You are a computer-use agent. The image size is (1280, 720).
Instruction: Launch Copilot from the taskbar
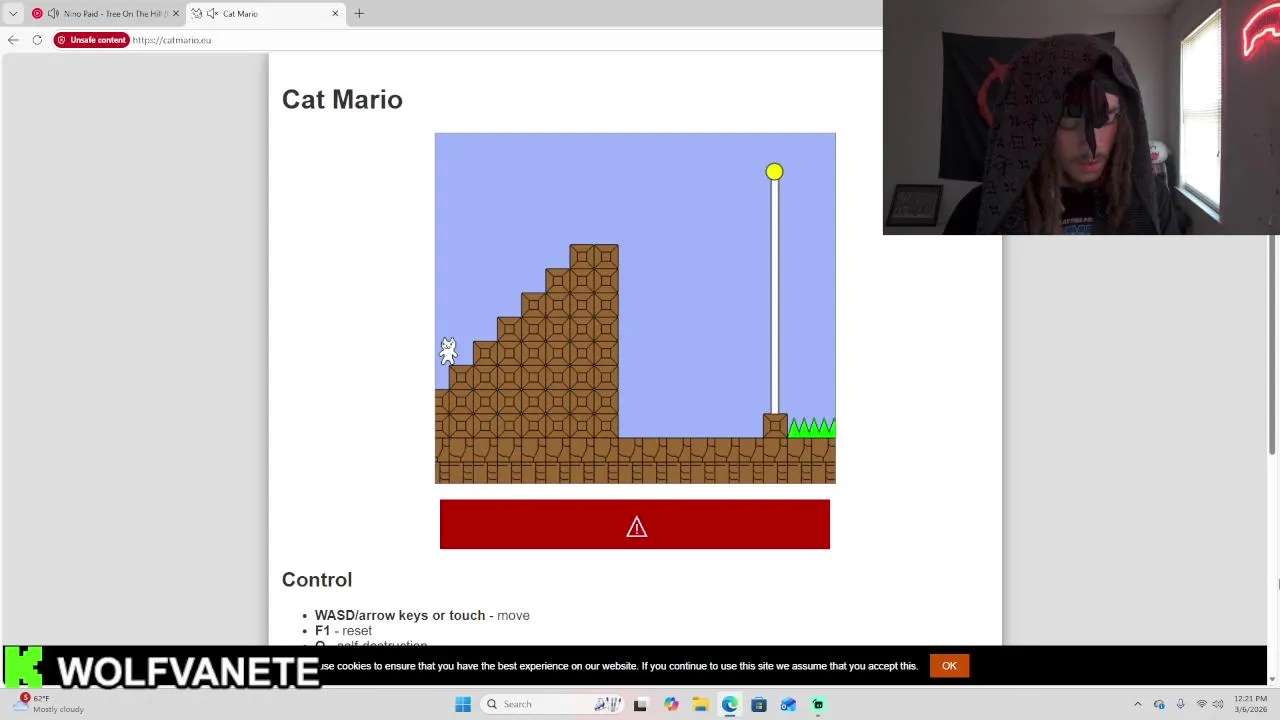pyautogui.click(x=671, y=704)
